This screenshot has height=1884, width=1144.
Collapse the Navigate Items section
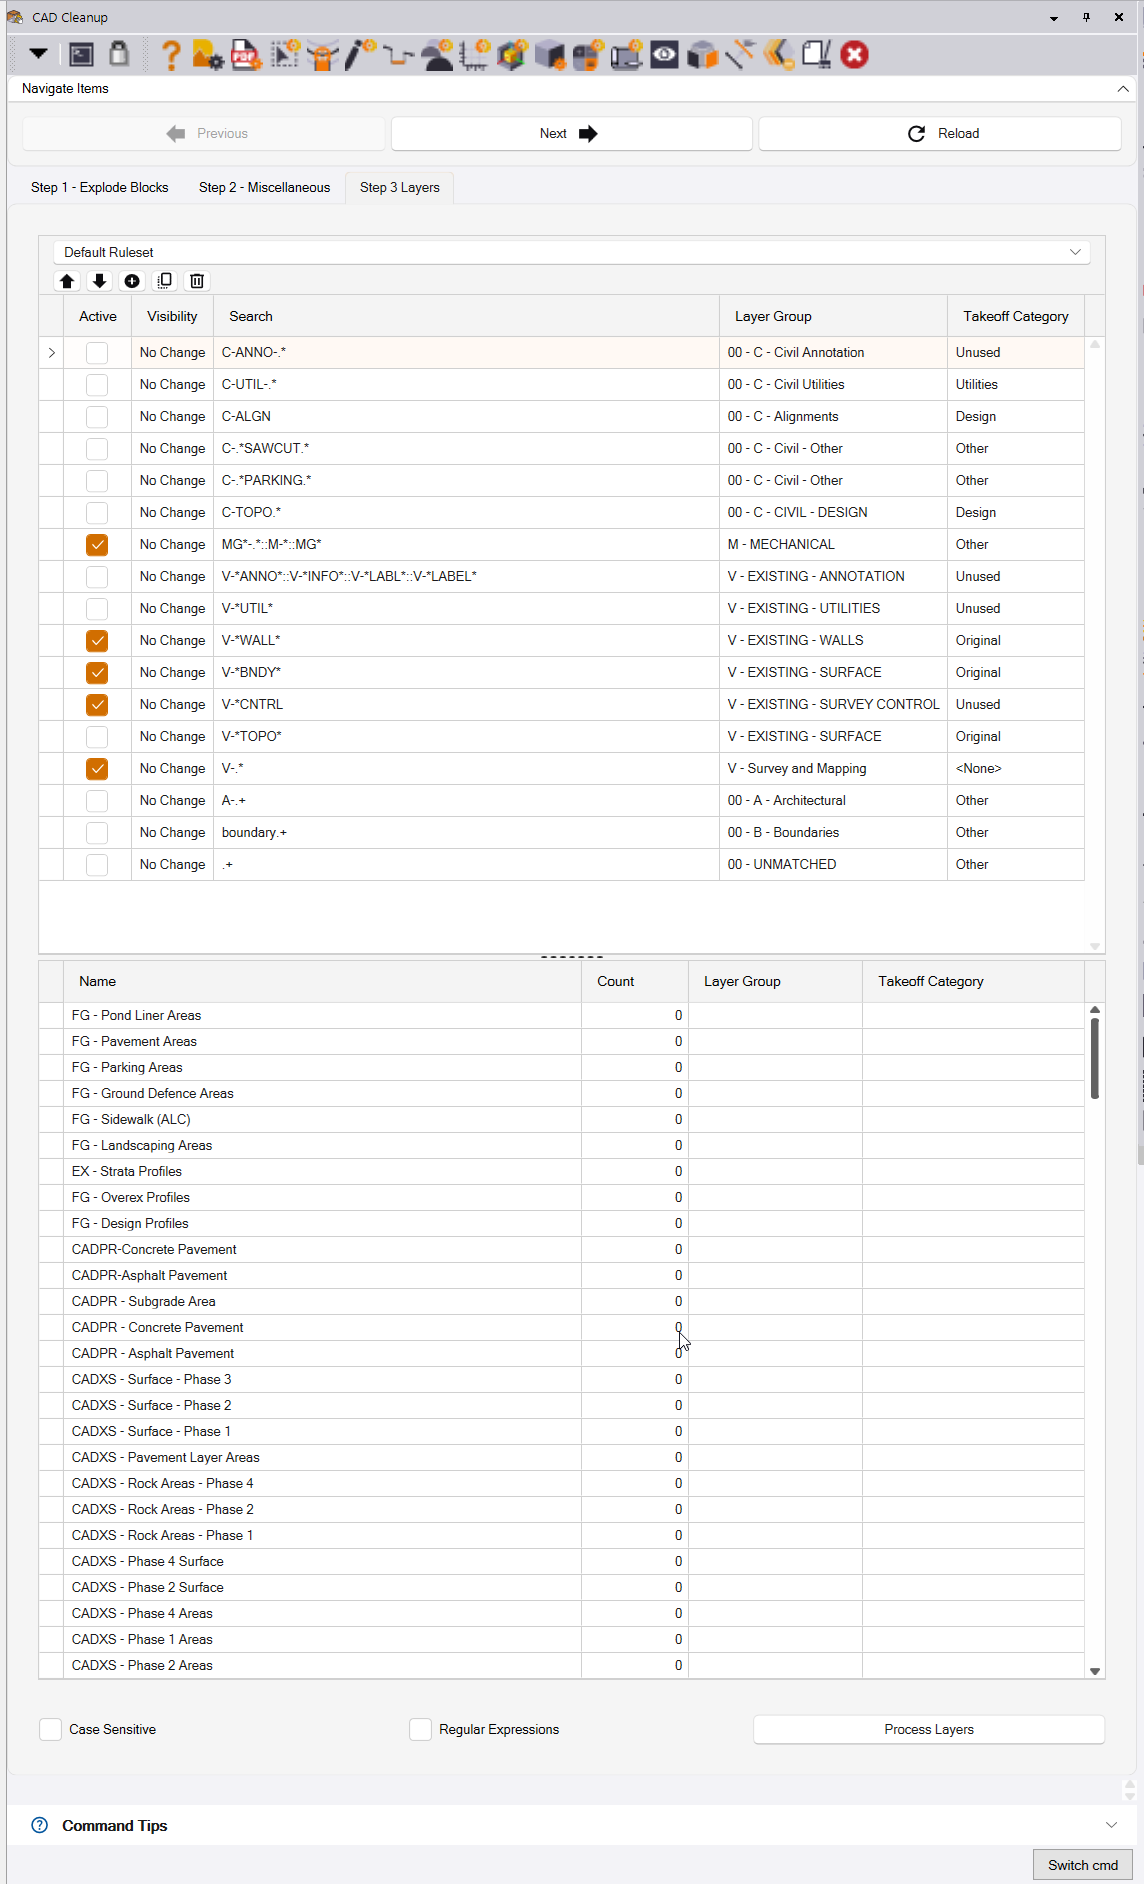[x=1123, y=89]
